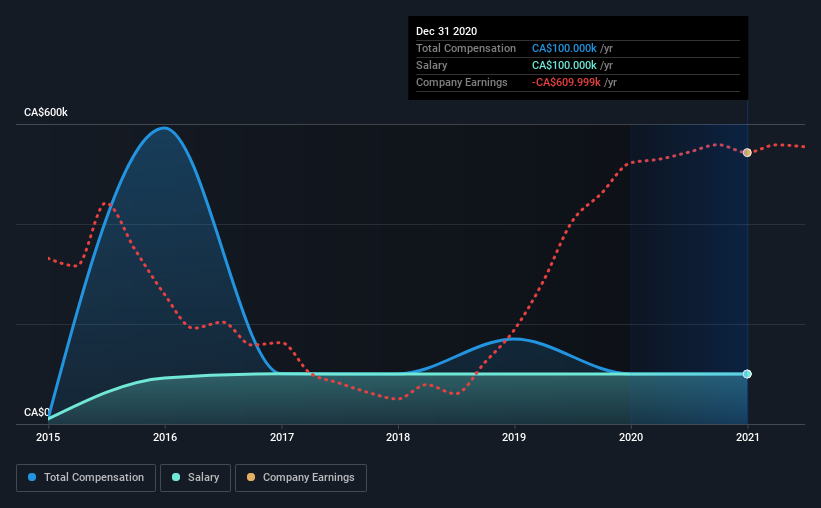Click the Salary CA$100.000k tooltip value
821x508 pixels.
tap(564, 65)
